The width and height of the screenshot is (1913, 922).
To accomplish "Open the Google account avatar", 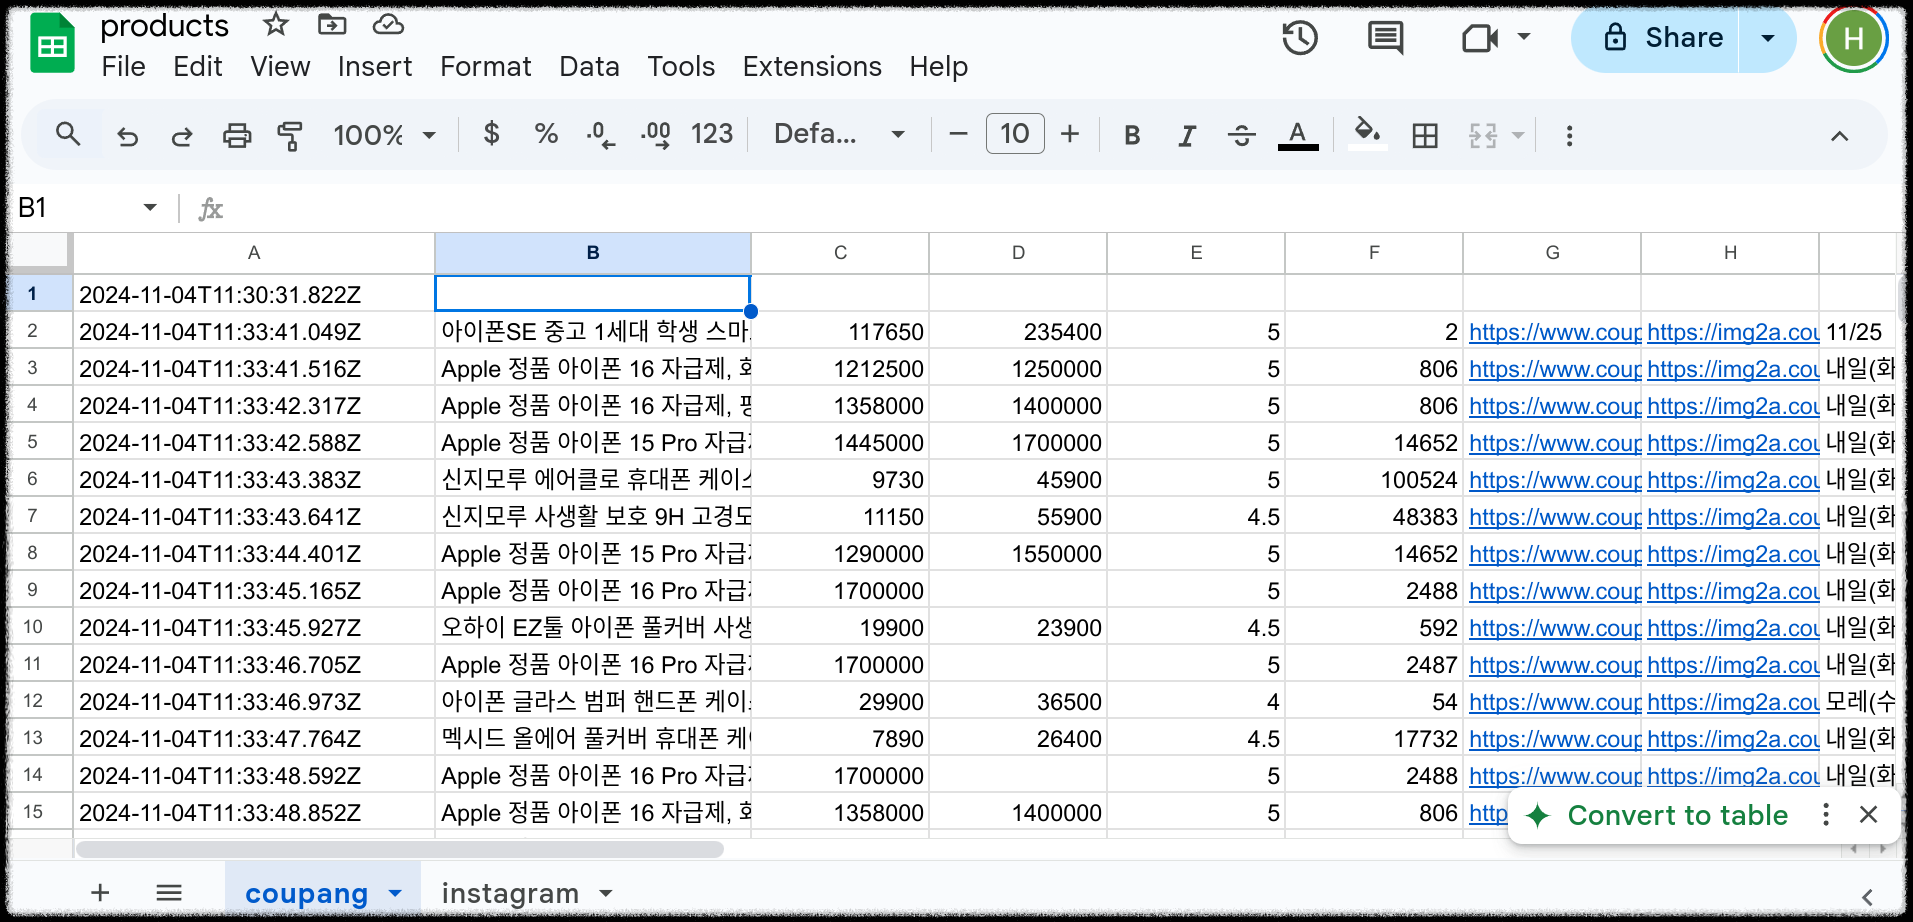I will click(1853, 39).
